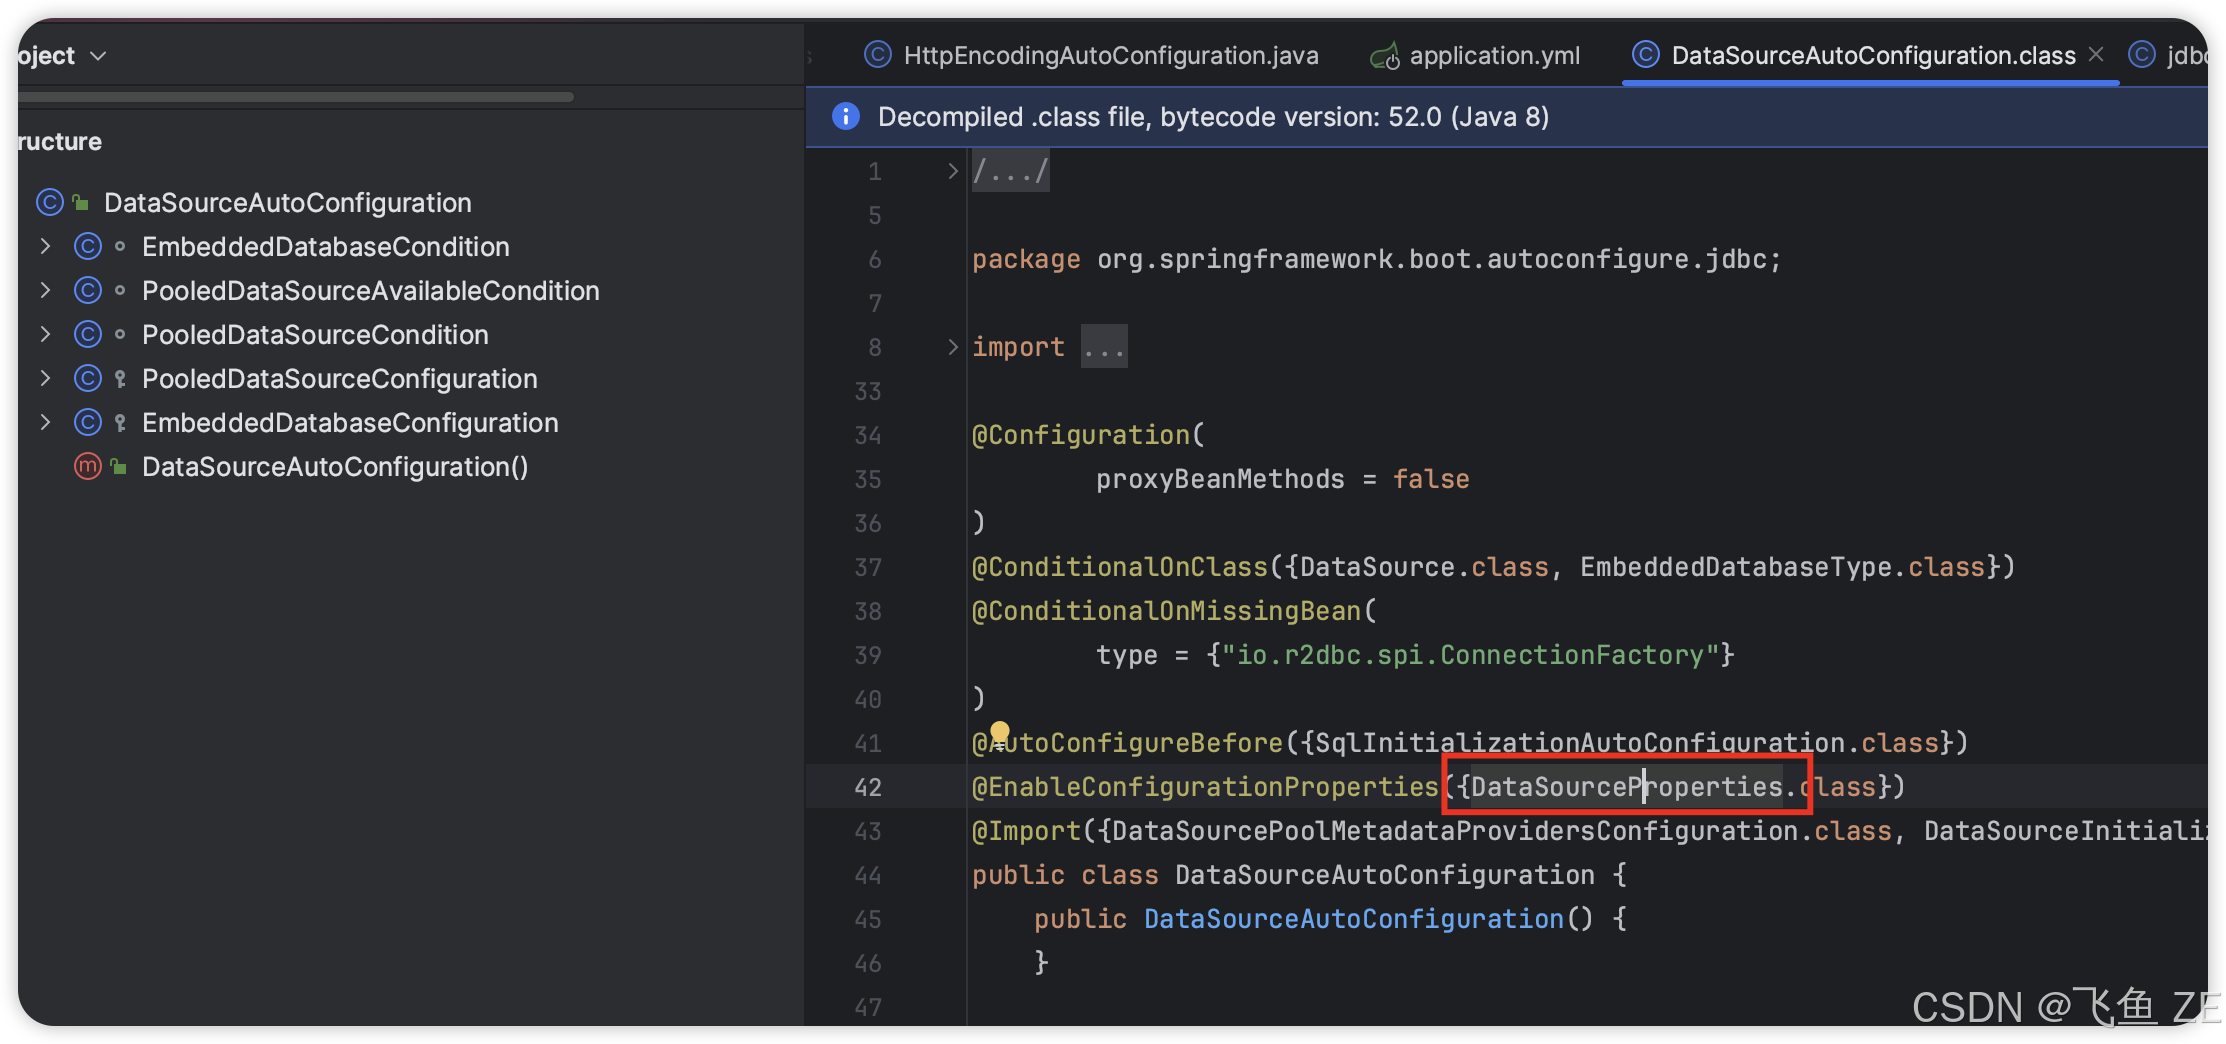Click the class icon of EmbeddedDatabaseCondition
2226x1044 pixels.
[x=88, y=246]
